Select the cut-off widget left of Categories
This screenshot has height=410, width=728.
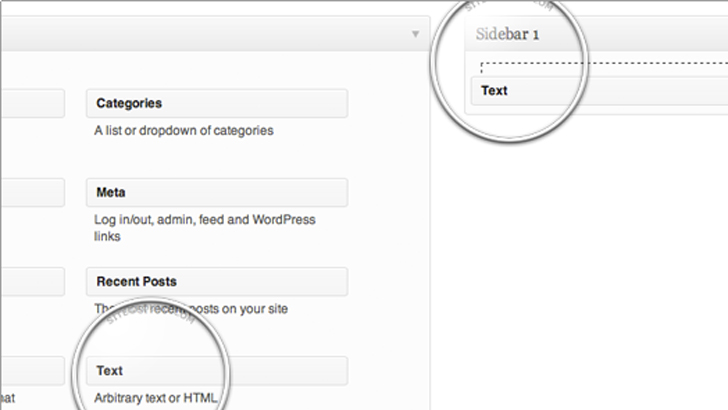click(32, 103)
